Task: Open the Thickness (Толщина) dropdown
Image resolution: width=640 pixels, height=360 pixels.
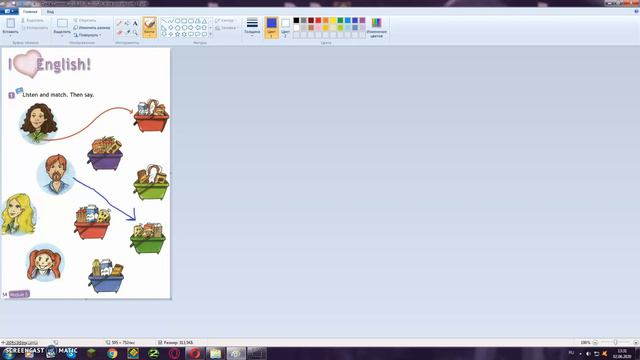Action: coord(252,27)
